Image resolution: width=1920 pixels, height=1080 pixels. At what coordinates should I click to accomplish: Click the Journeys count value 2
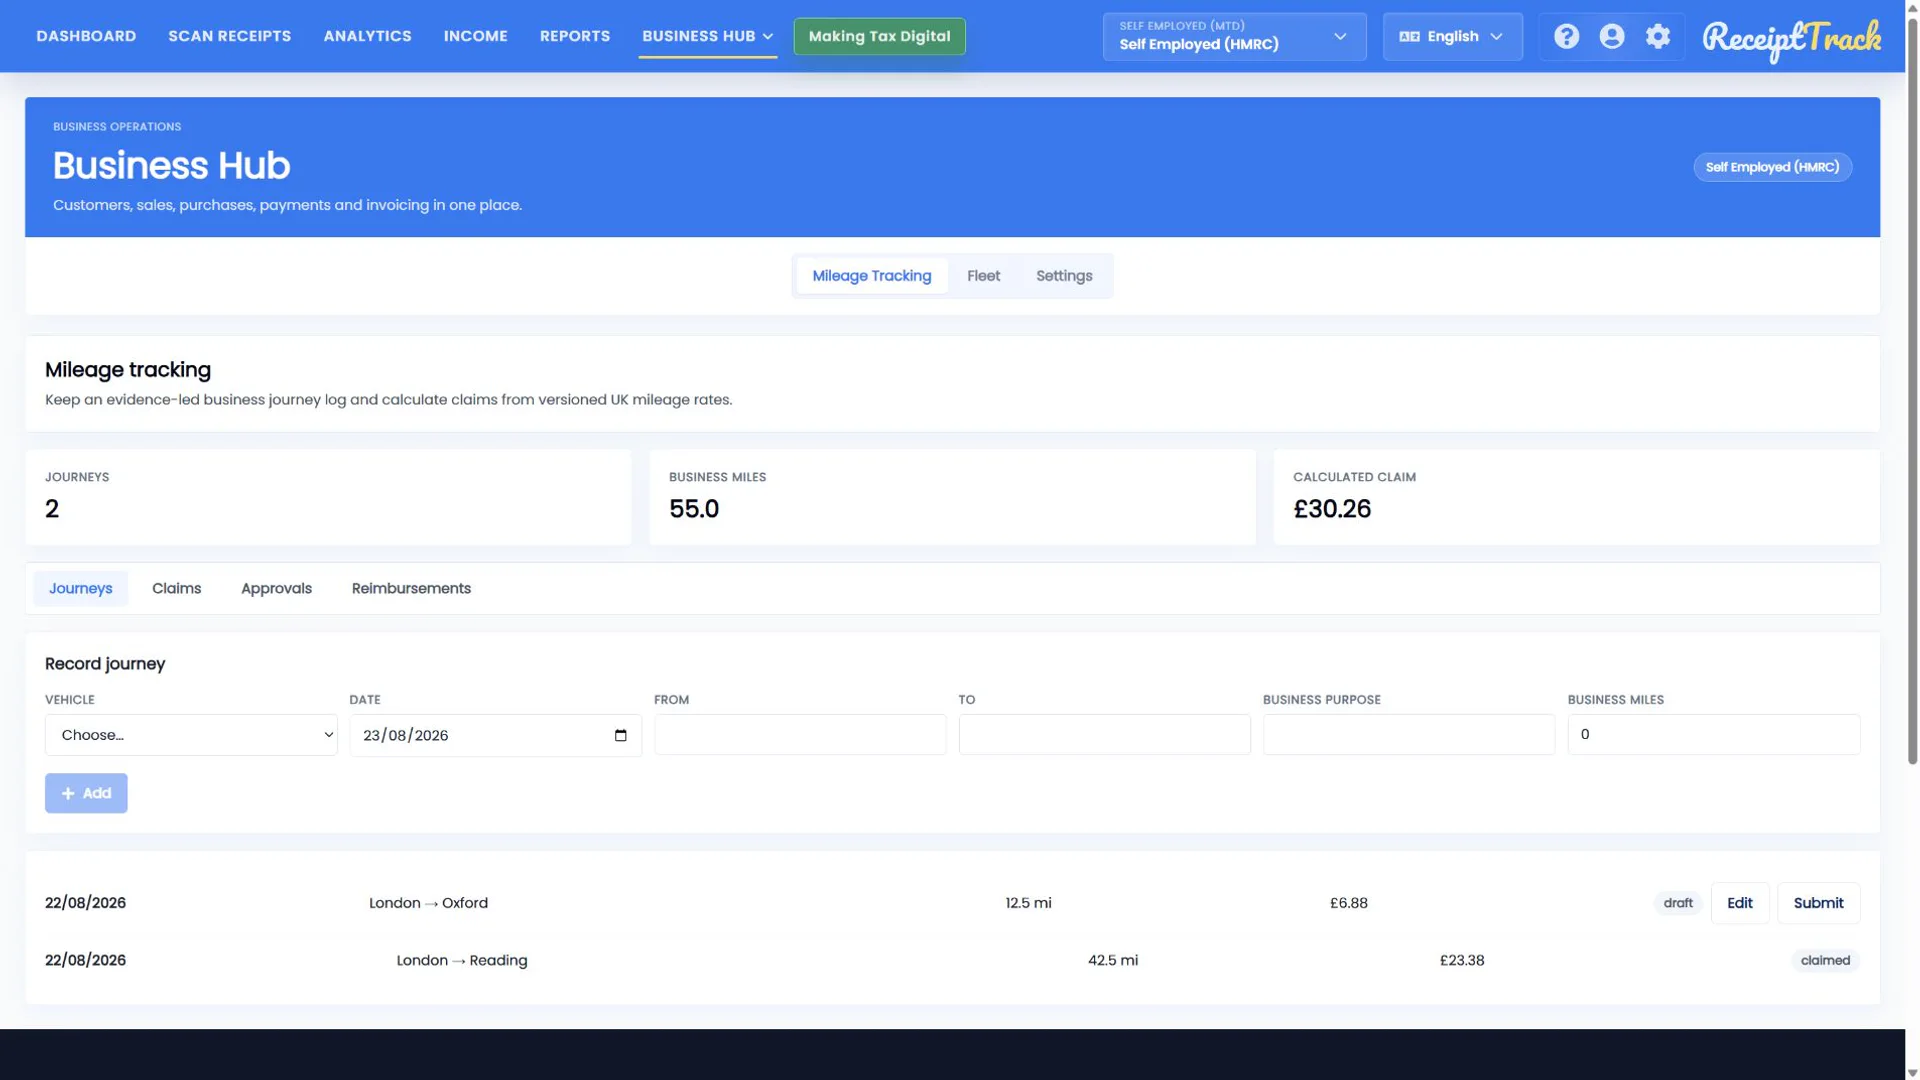point(52,509)
